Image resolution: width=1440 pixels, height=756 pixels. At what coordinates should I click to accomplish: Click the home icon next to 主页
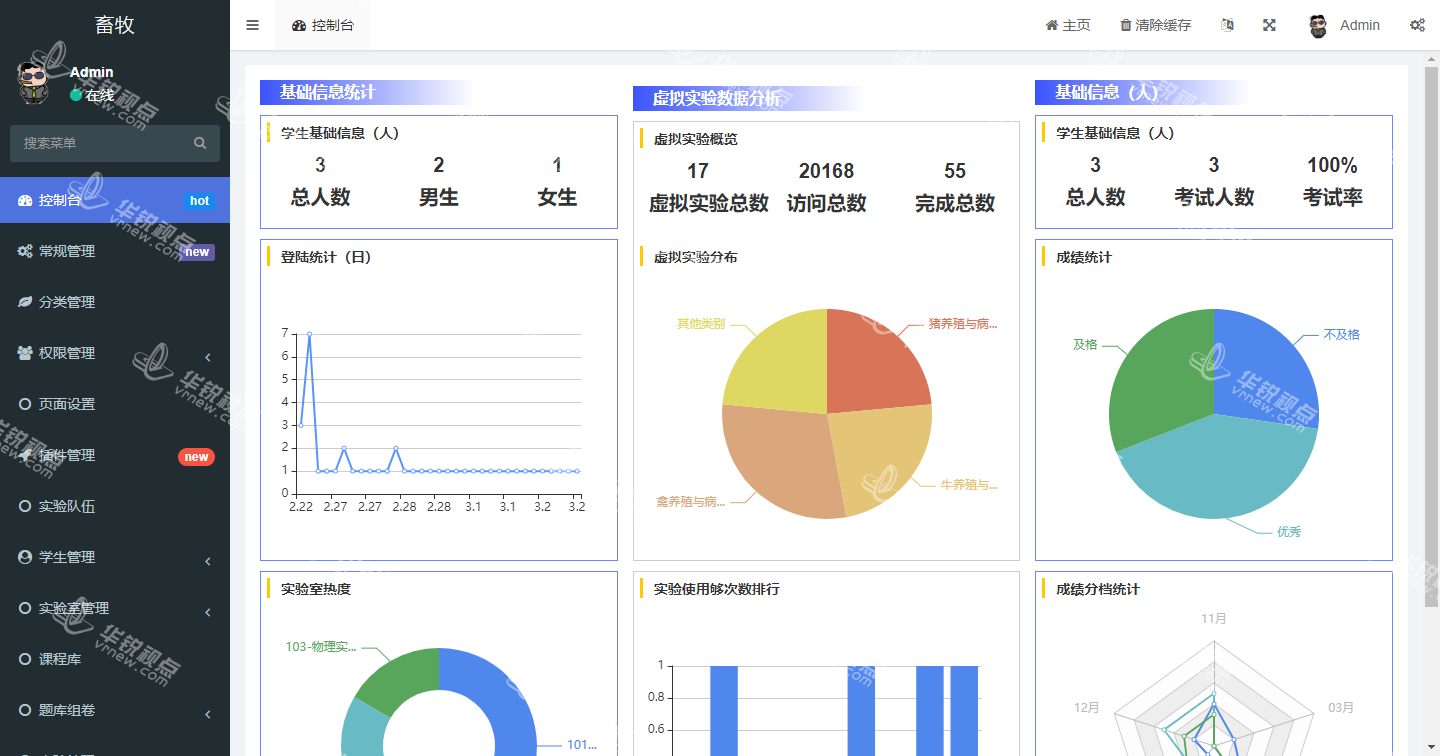tap(1052, 25)
